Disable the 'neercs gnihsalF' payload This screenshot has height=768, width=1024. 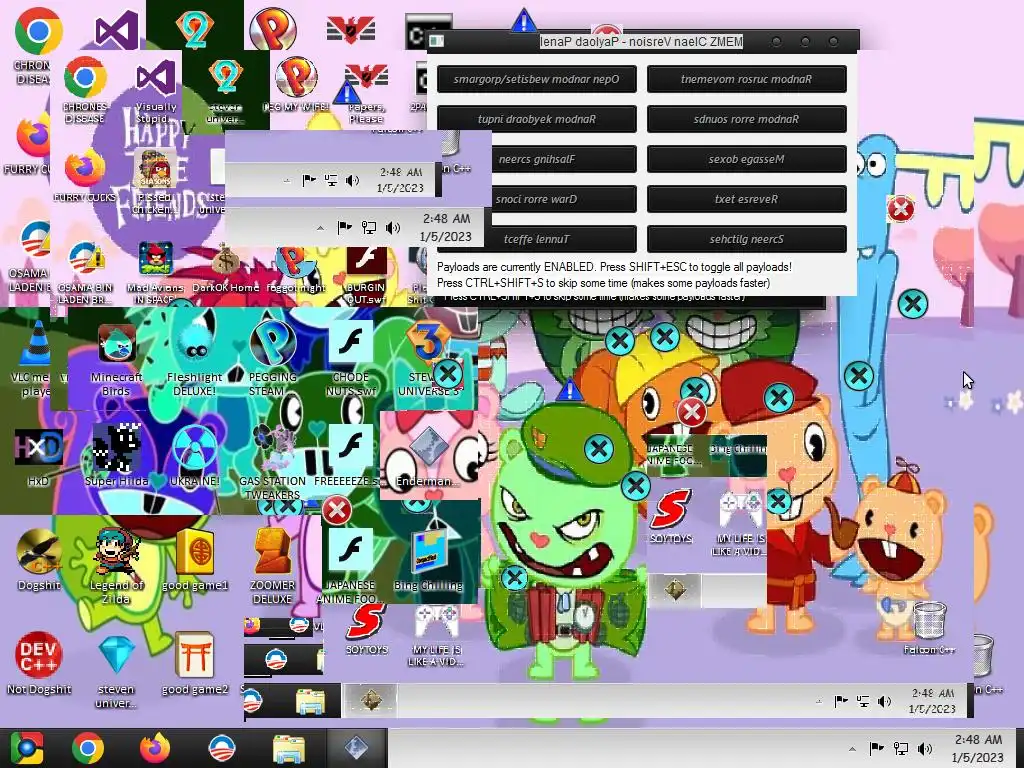564,159
